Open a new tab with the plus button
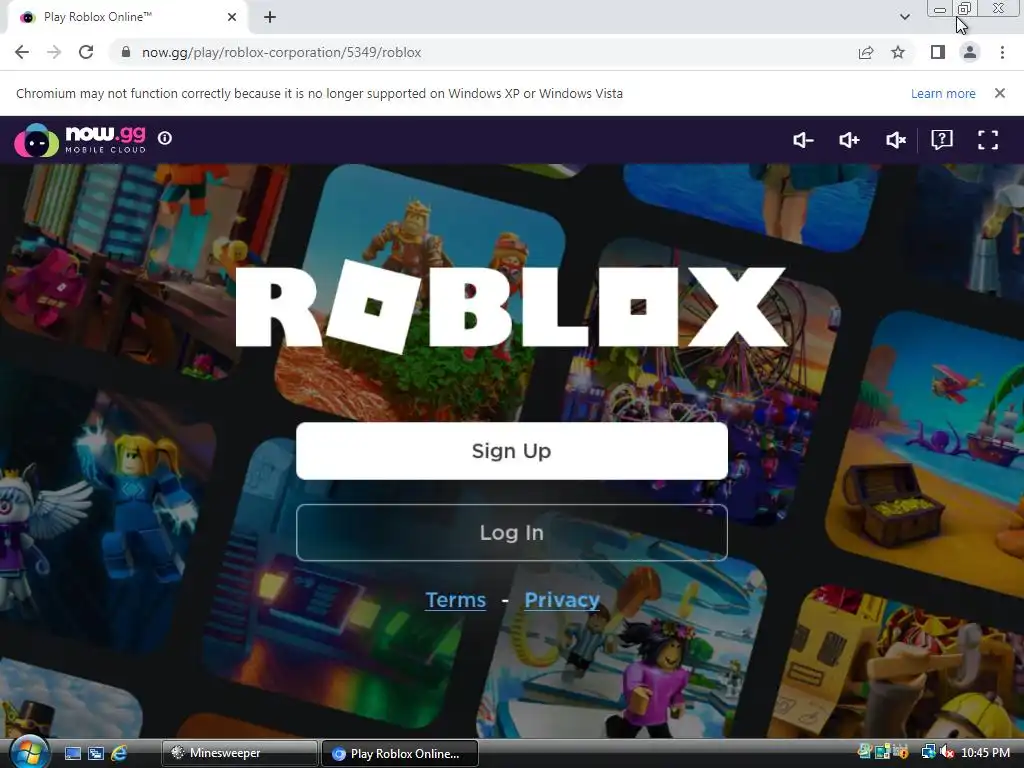Image resolution: width=1024 pixels, height=768 pixels. pyautogui.click(x=270, y=17)
